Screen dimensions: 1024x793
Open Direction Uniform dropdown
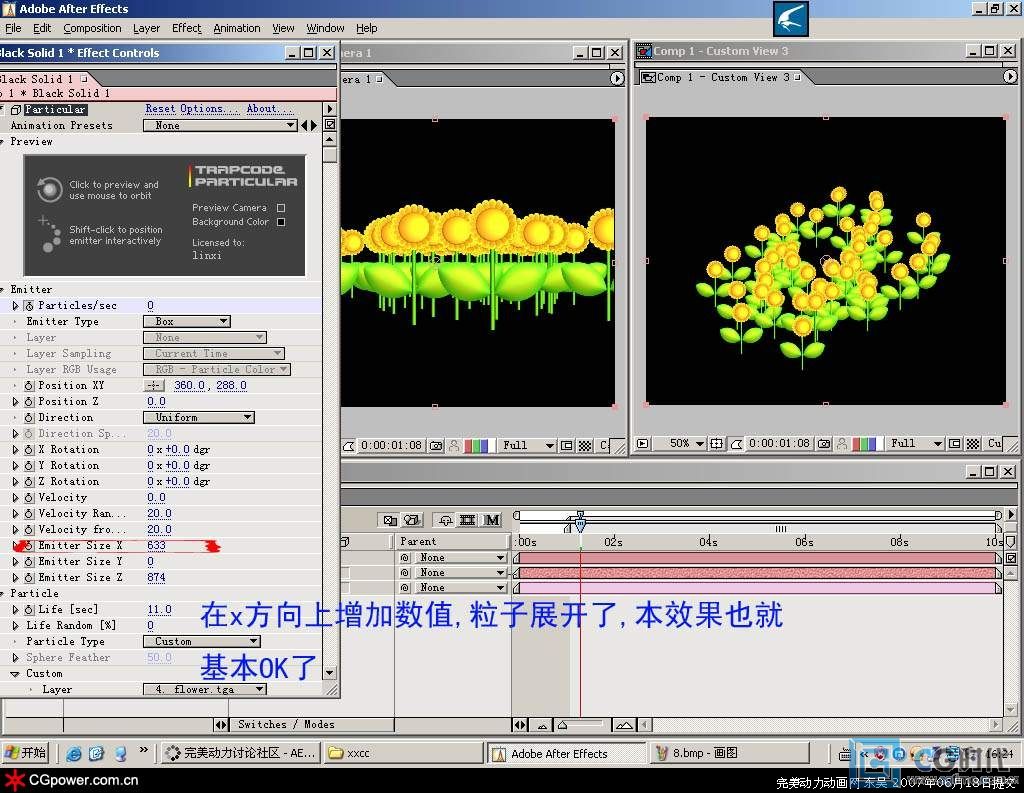coord(199,417)
